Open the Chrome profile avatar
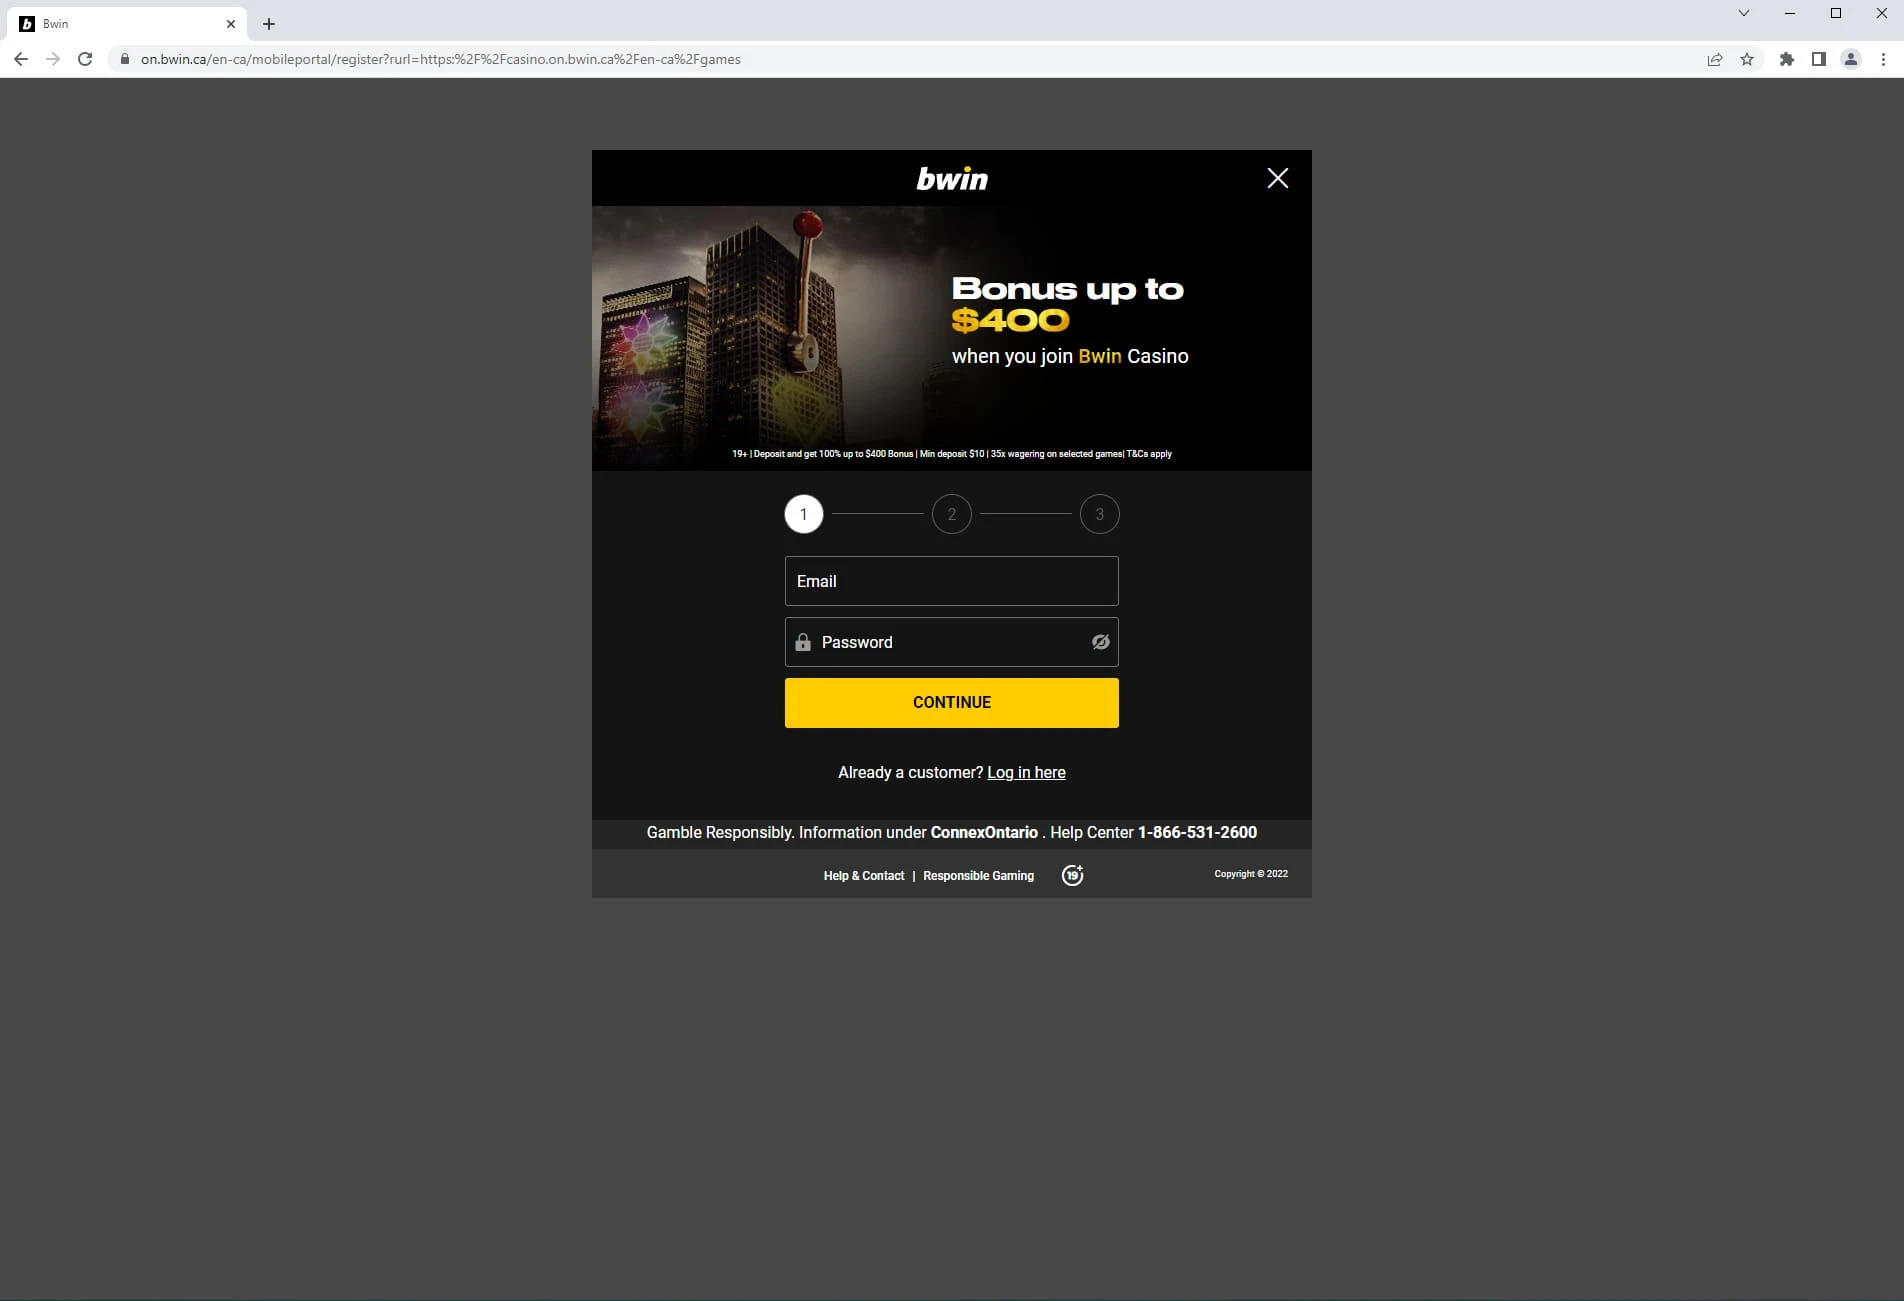The height and width of the screenshot is (1301, 1904). point(1851,59)
